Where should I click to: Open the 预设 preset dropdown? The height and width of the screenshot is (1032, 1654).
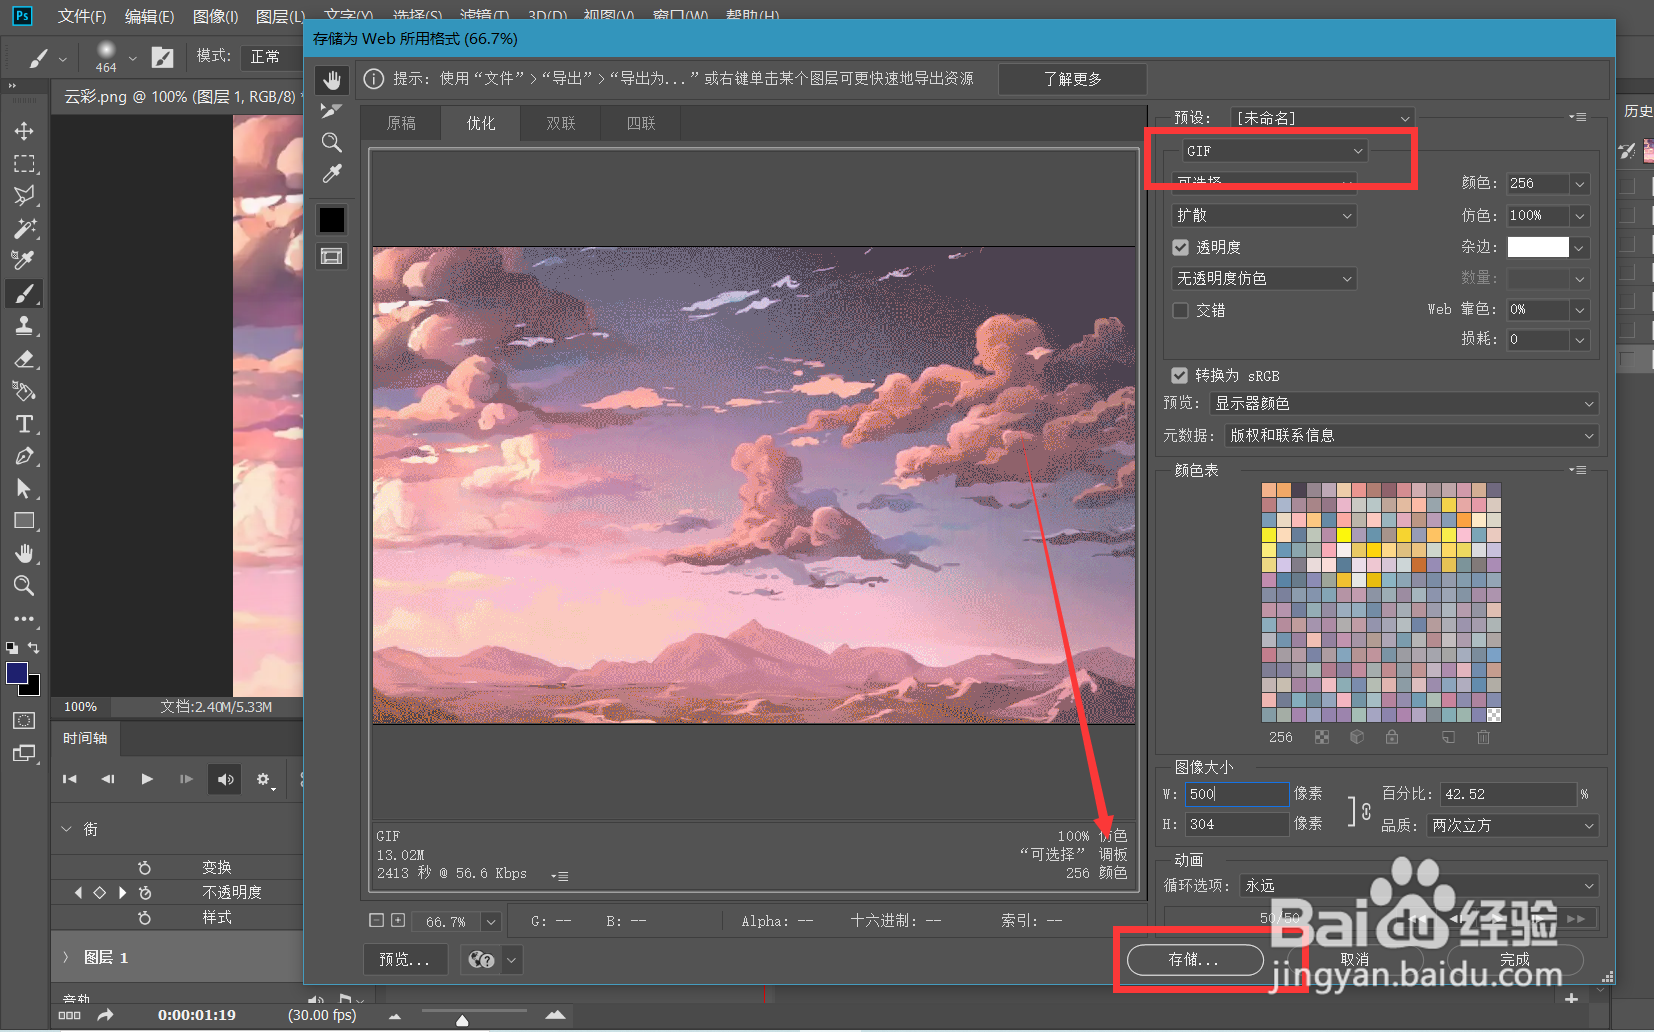coord(1322,118)
